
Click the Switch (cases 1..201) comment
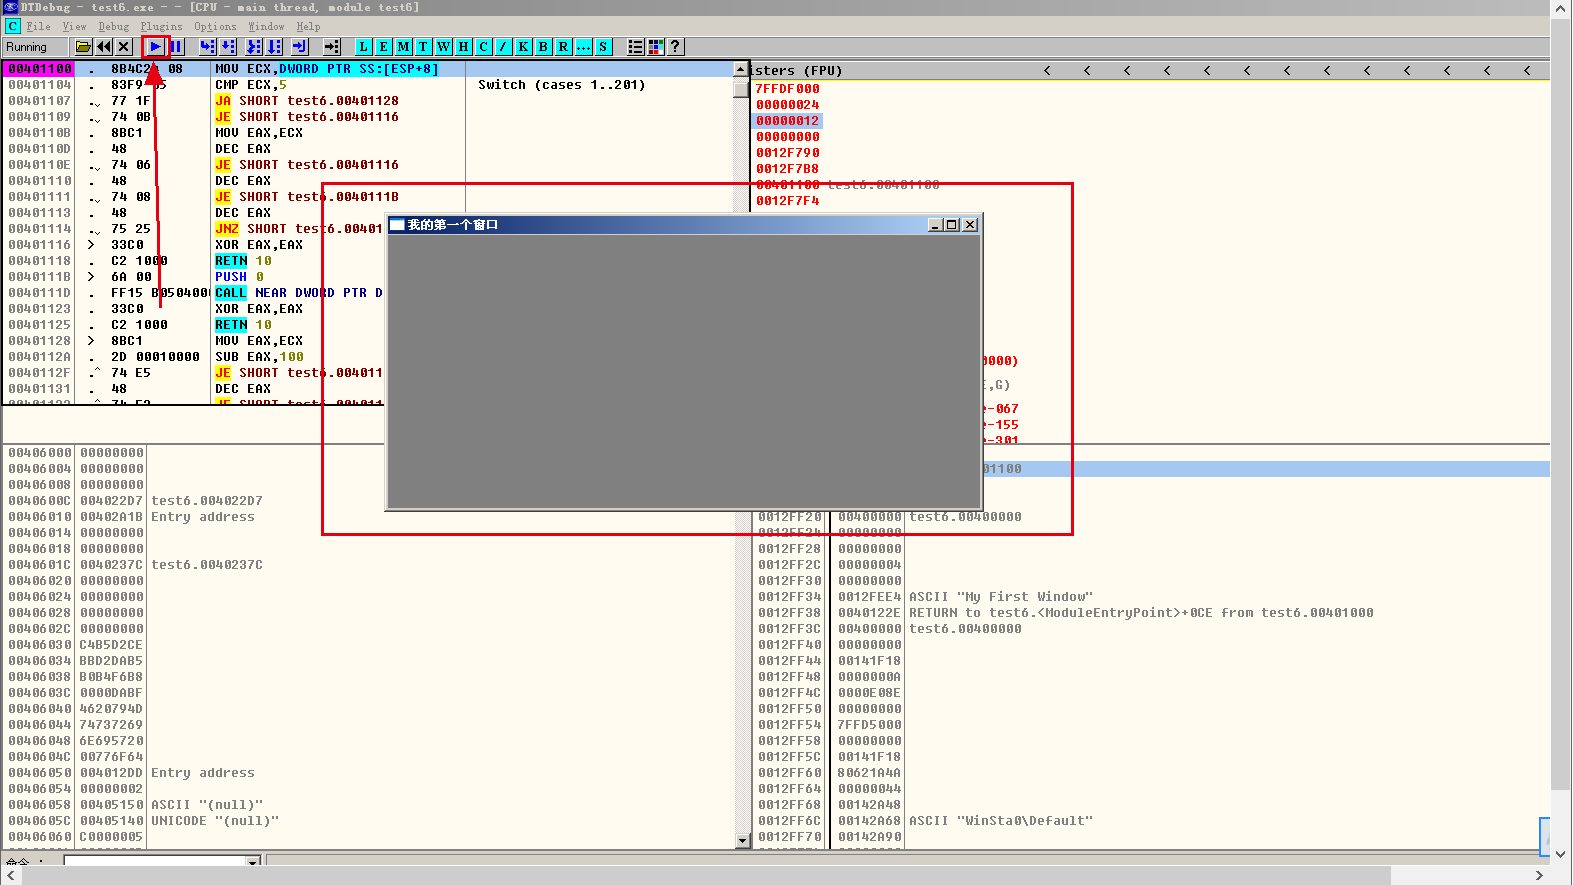(x=561, y=85)
